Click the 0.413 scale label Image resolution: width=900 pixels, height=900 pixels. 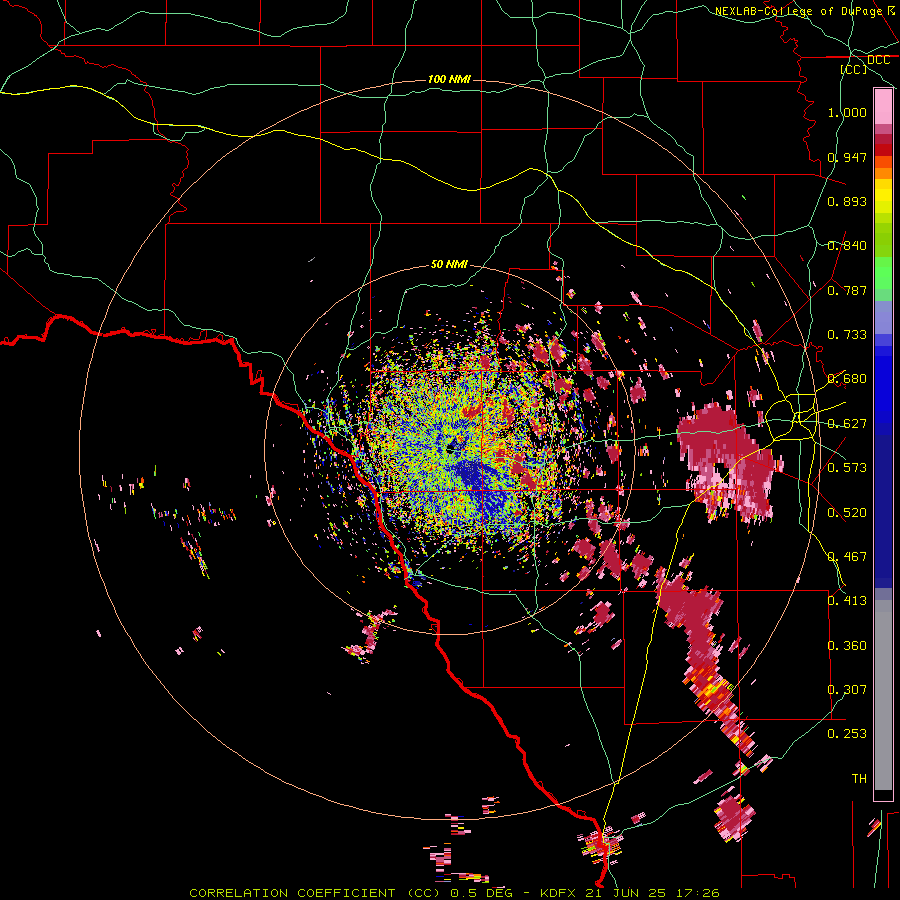pyautogui.click(x=847, y=601)
